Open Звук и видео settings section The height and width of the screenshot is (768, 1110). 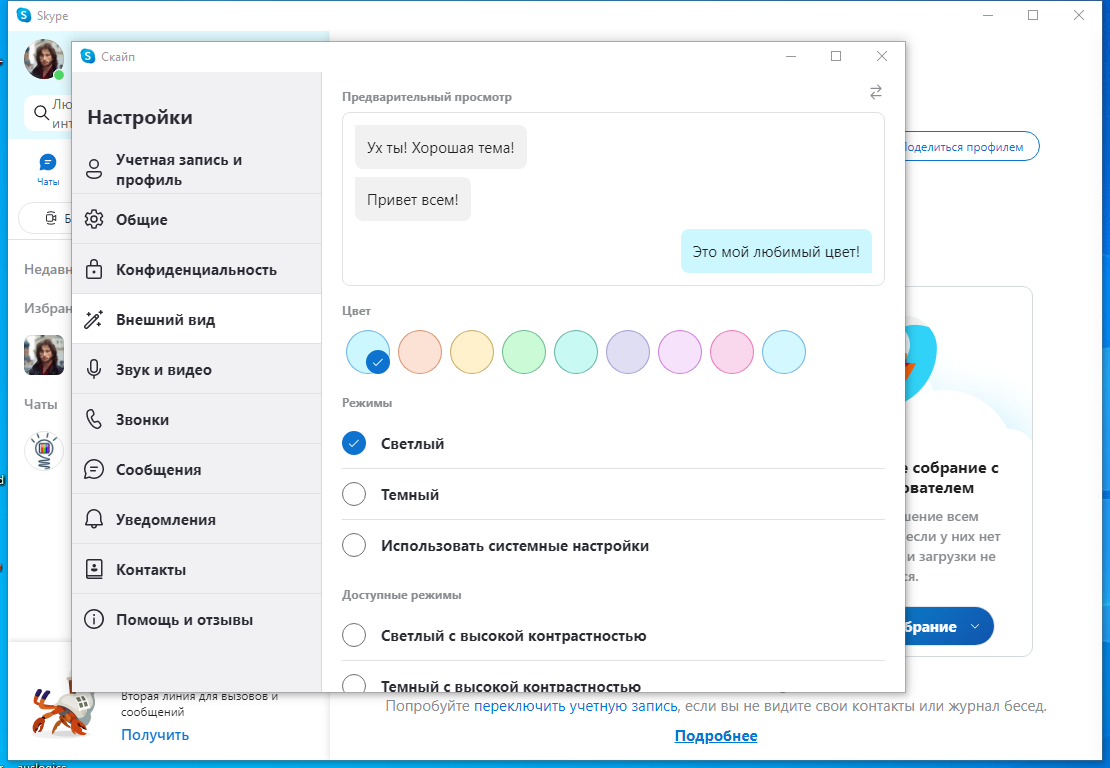197,369
